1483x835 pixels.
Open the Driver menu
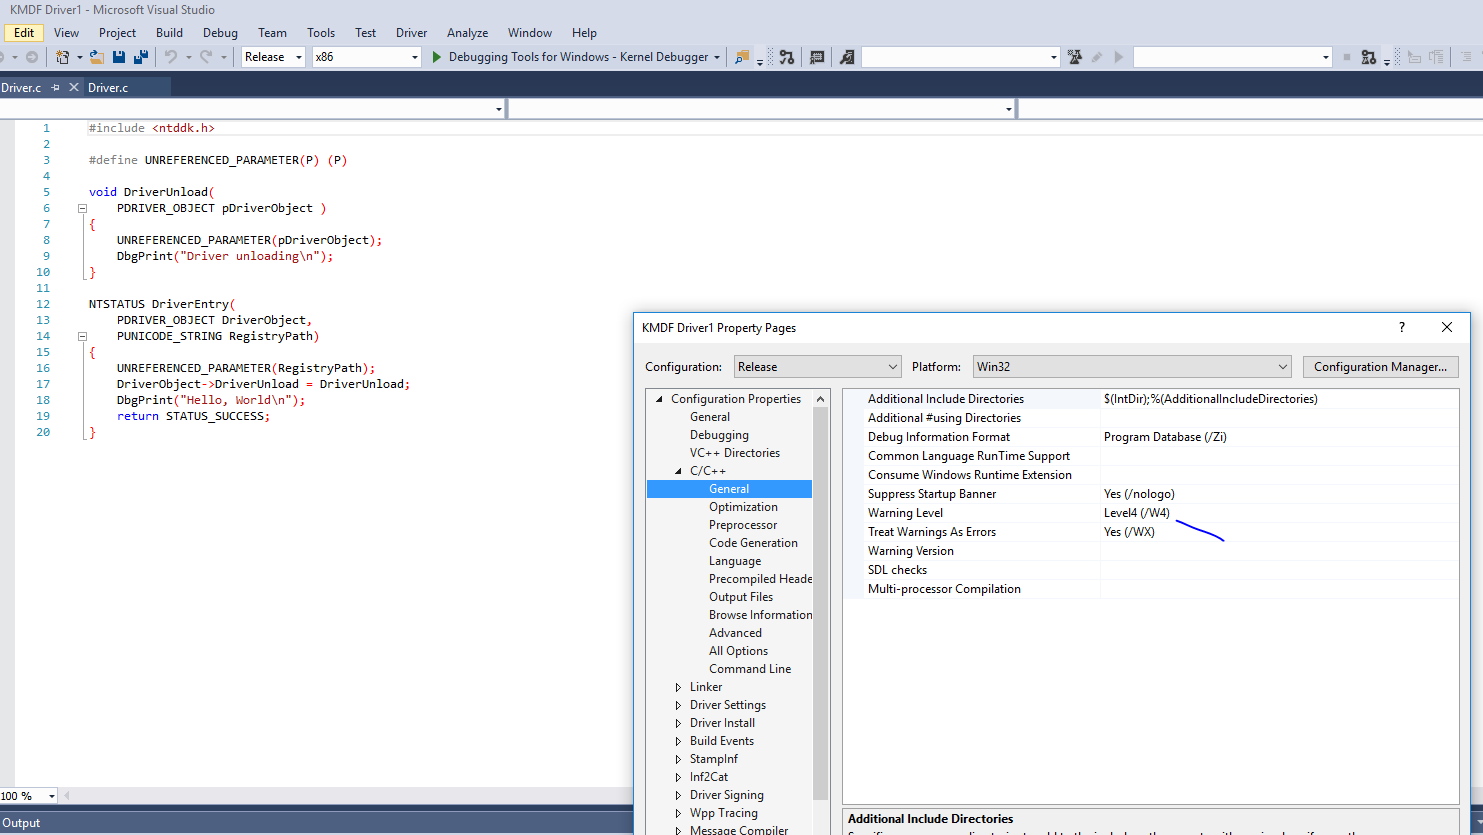pos(411,33)
